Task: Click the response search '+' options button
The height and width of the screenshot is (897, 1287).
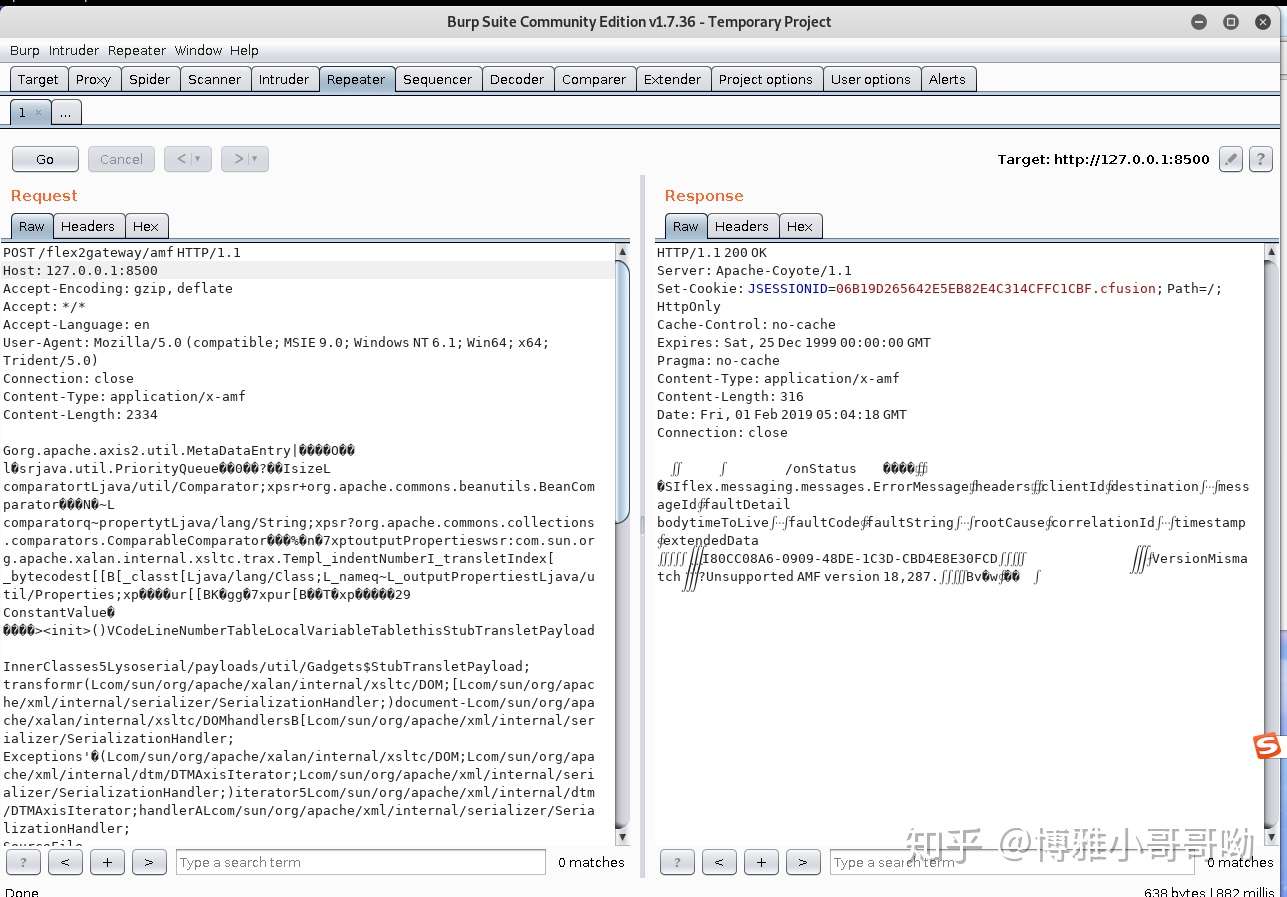Action: pos(761,862)
